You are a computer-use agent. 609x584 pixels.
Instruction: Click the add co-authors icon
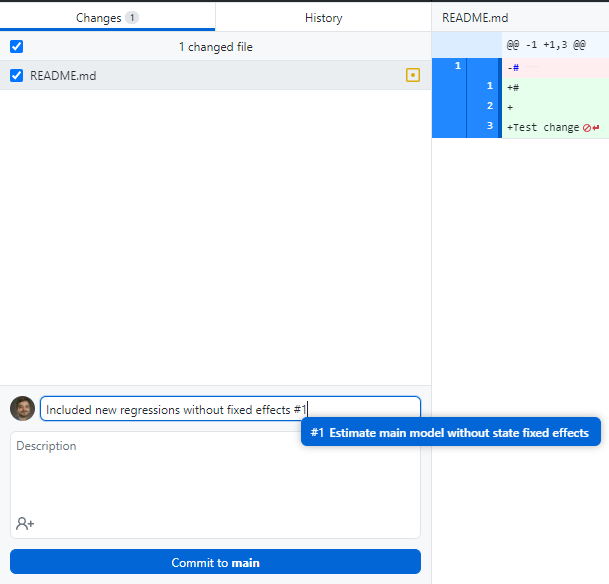click(25, 523)
